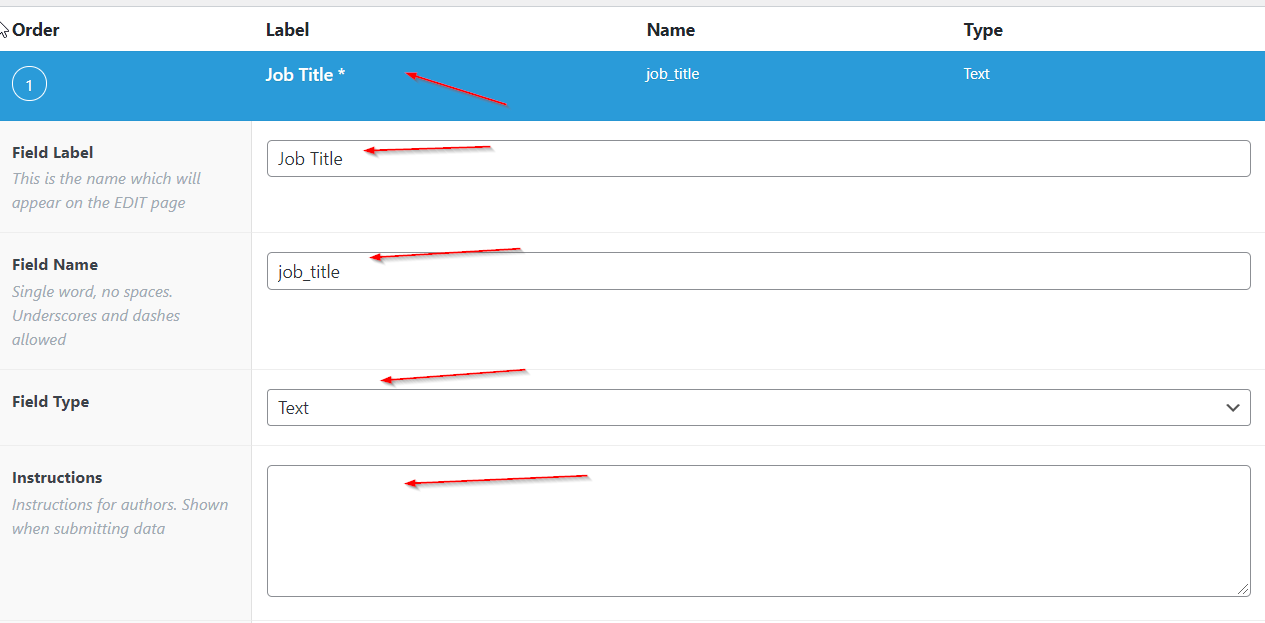This screenshot has height=623, width=1265.
Task: Click into the Instructions textarea
Action: click(x=758, y=530)
